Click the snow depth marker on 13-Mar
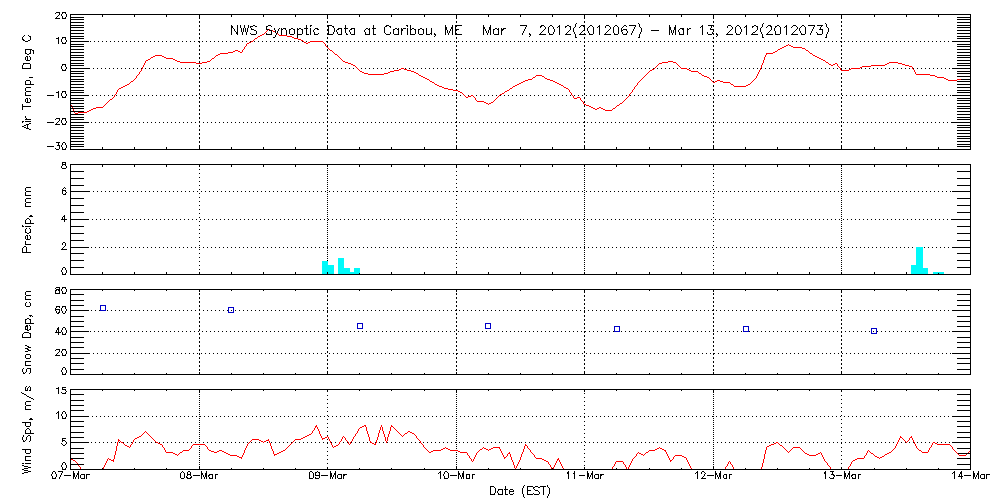This screenshot has height=500, width=1000. click(x=874, y=331)
